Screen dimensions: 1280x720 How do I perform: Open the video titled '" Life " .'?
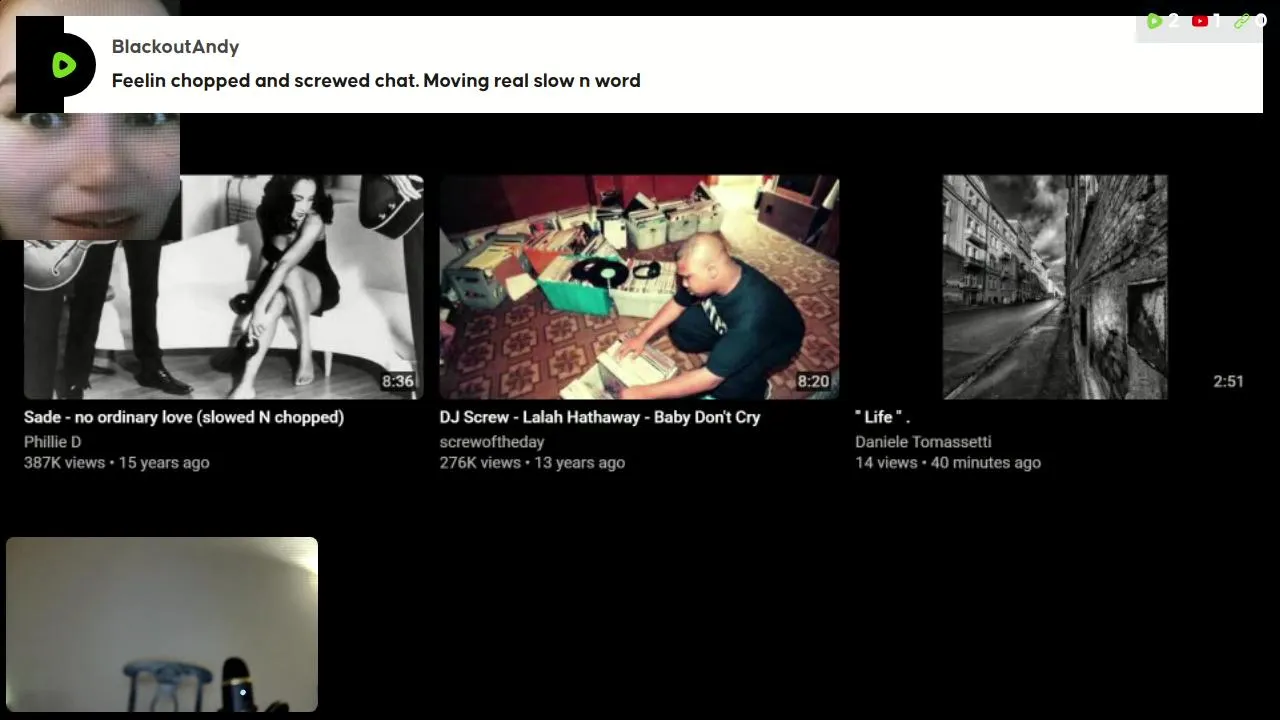[x=882, y=417]
